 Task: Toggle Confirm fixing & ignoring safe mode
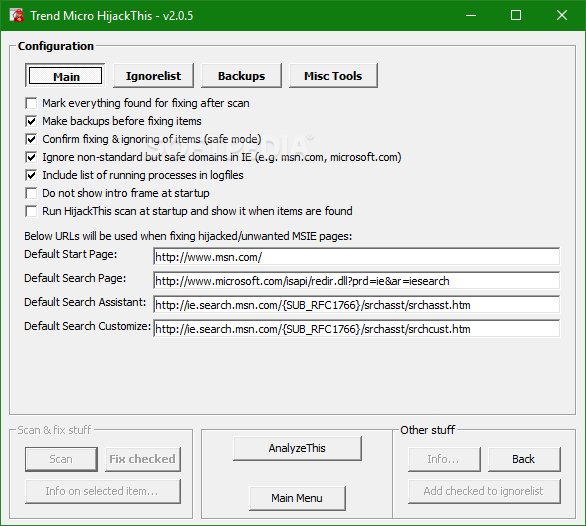31,139
